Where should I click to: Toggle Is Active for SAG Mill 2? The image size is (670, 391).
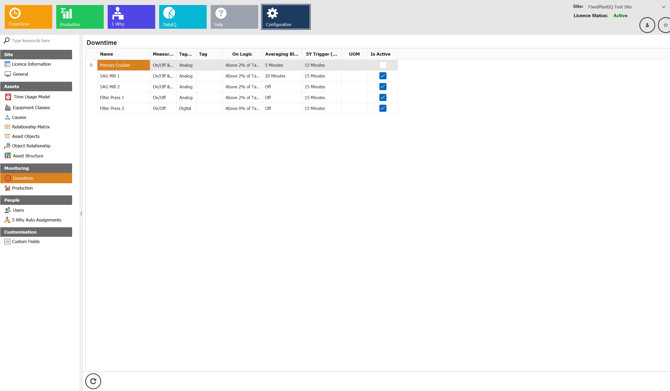click(x=383, y=87)
